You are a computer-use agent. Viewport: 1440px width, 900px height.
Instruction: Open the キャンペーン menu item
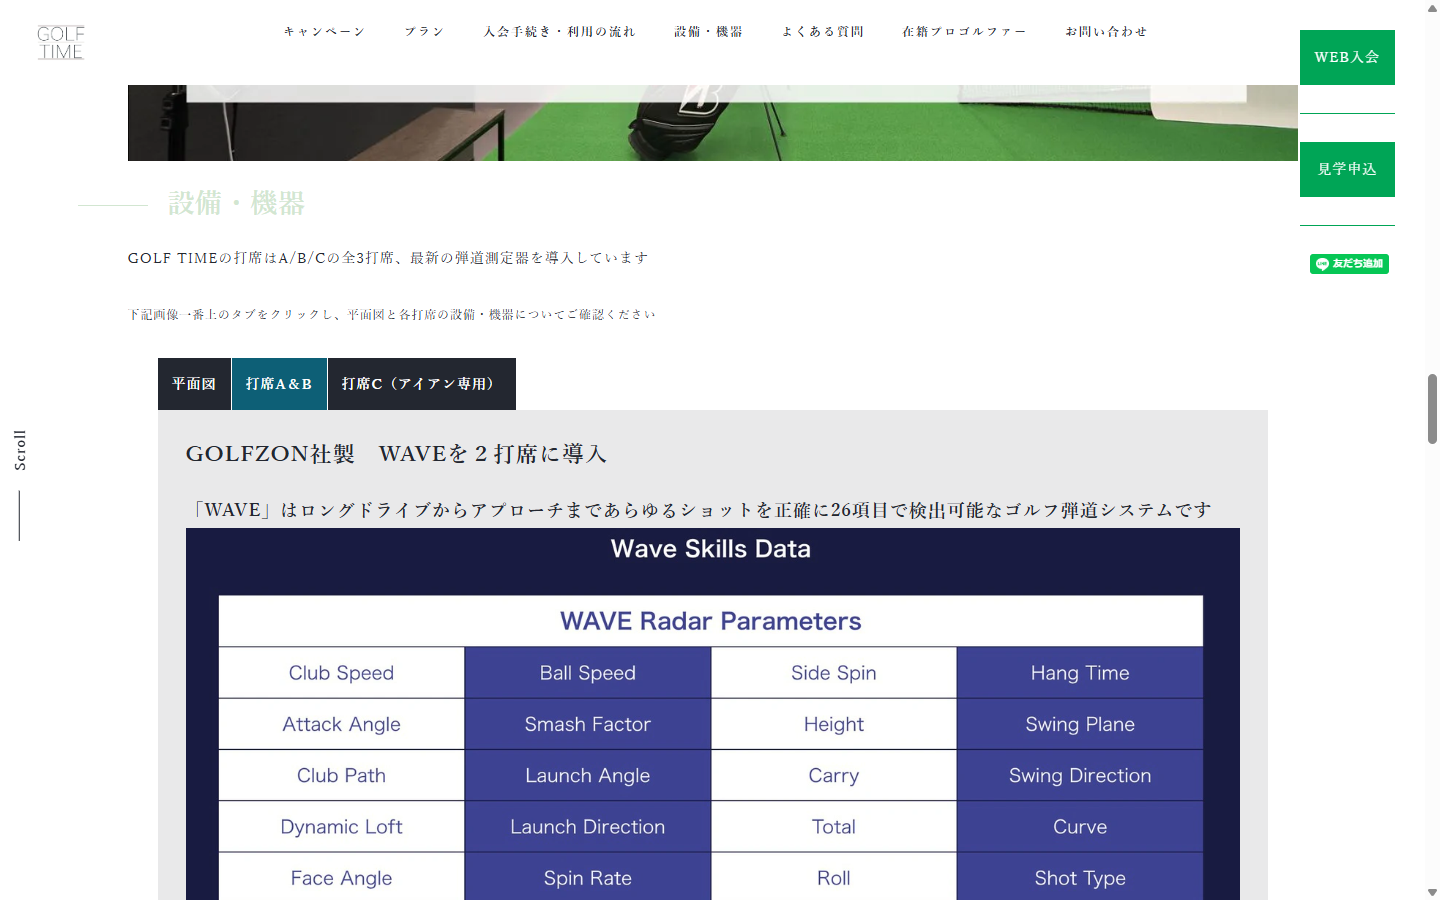click(x=324, y=32)
